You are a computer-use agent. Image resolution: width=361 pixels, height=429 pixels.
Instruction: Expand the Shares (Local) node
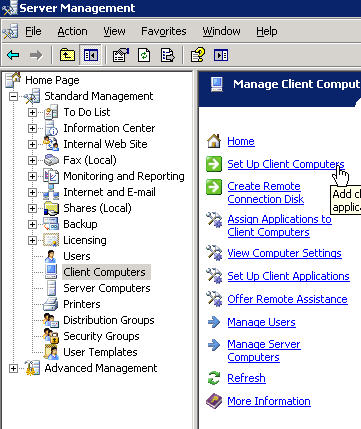tap(32, 208)
